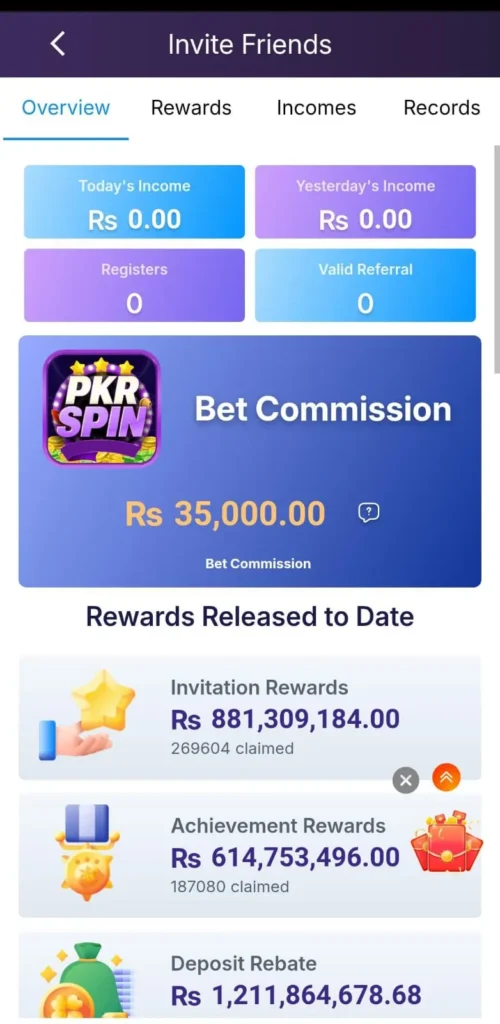Viewport: 500px width, 1024px height.
Task: Tap the Yesterday's Income card
Action: (366, 202)
